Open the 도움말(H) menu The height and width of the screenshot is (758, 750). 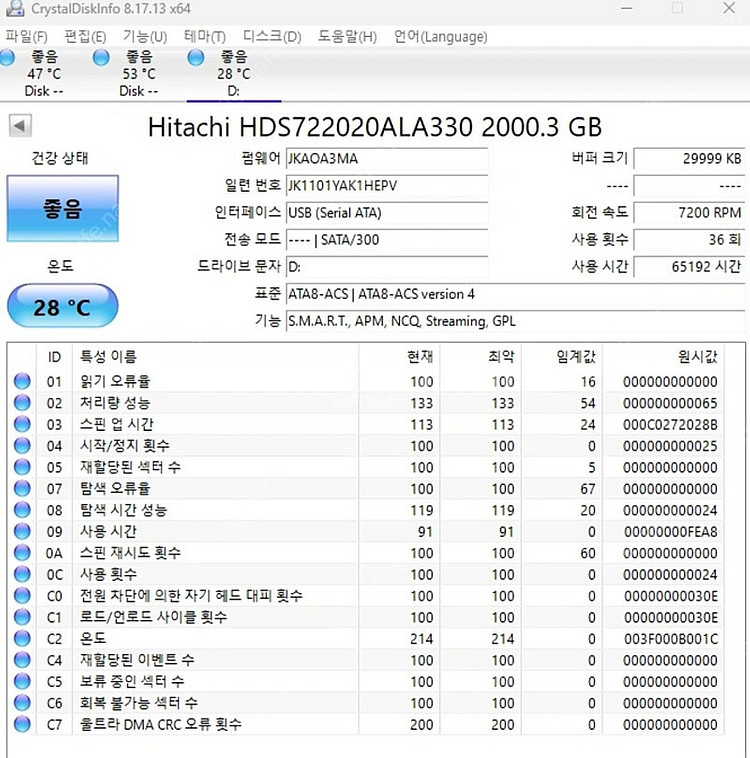[x=347, y=37]
